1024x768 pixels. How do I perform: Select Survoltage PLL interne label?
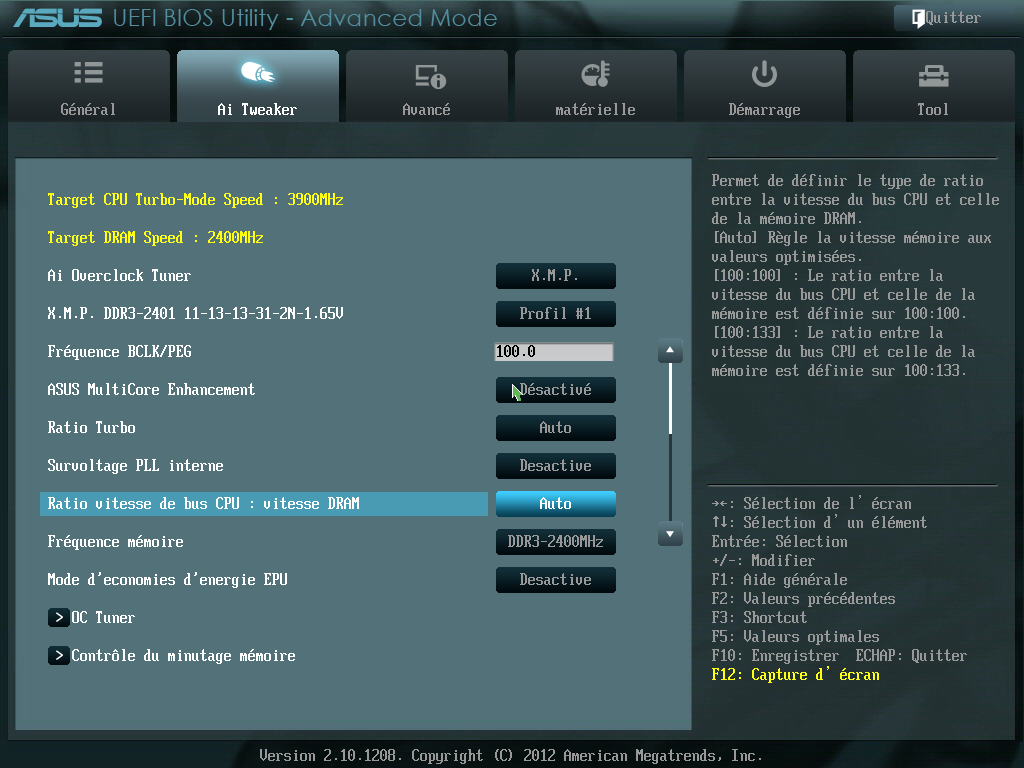click(x=135, y=466)
